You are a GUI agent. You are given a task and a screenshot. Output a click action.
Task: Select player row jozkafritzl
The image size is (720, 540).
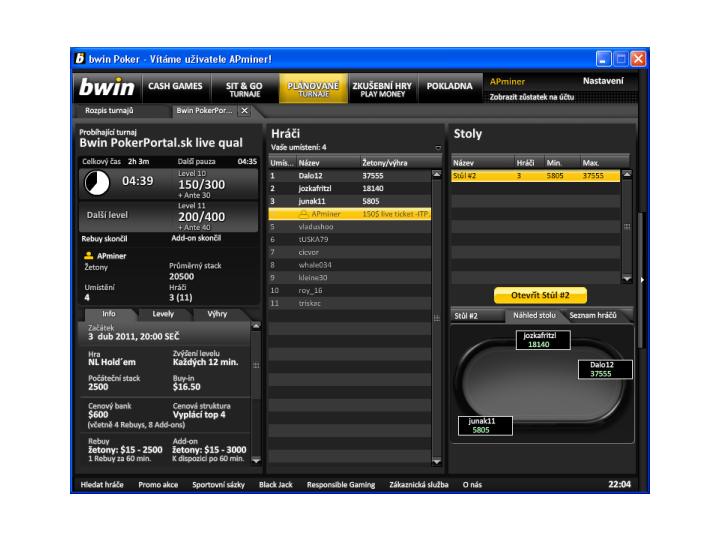[349, 189]
